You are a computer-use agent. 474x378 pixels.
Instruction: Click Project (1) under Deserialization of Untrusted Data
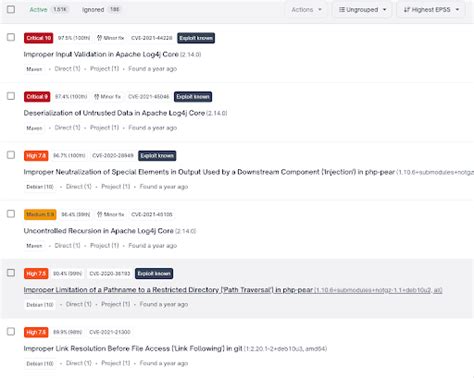(104, 128)
